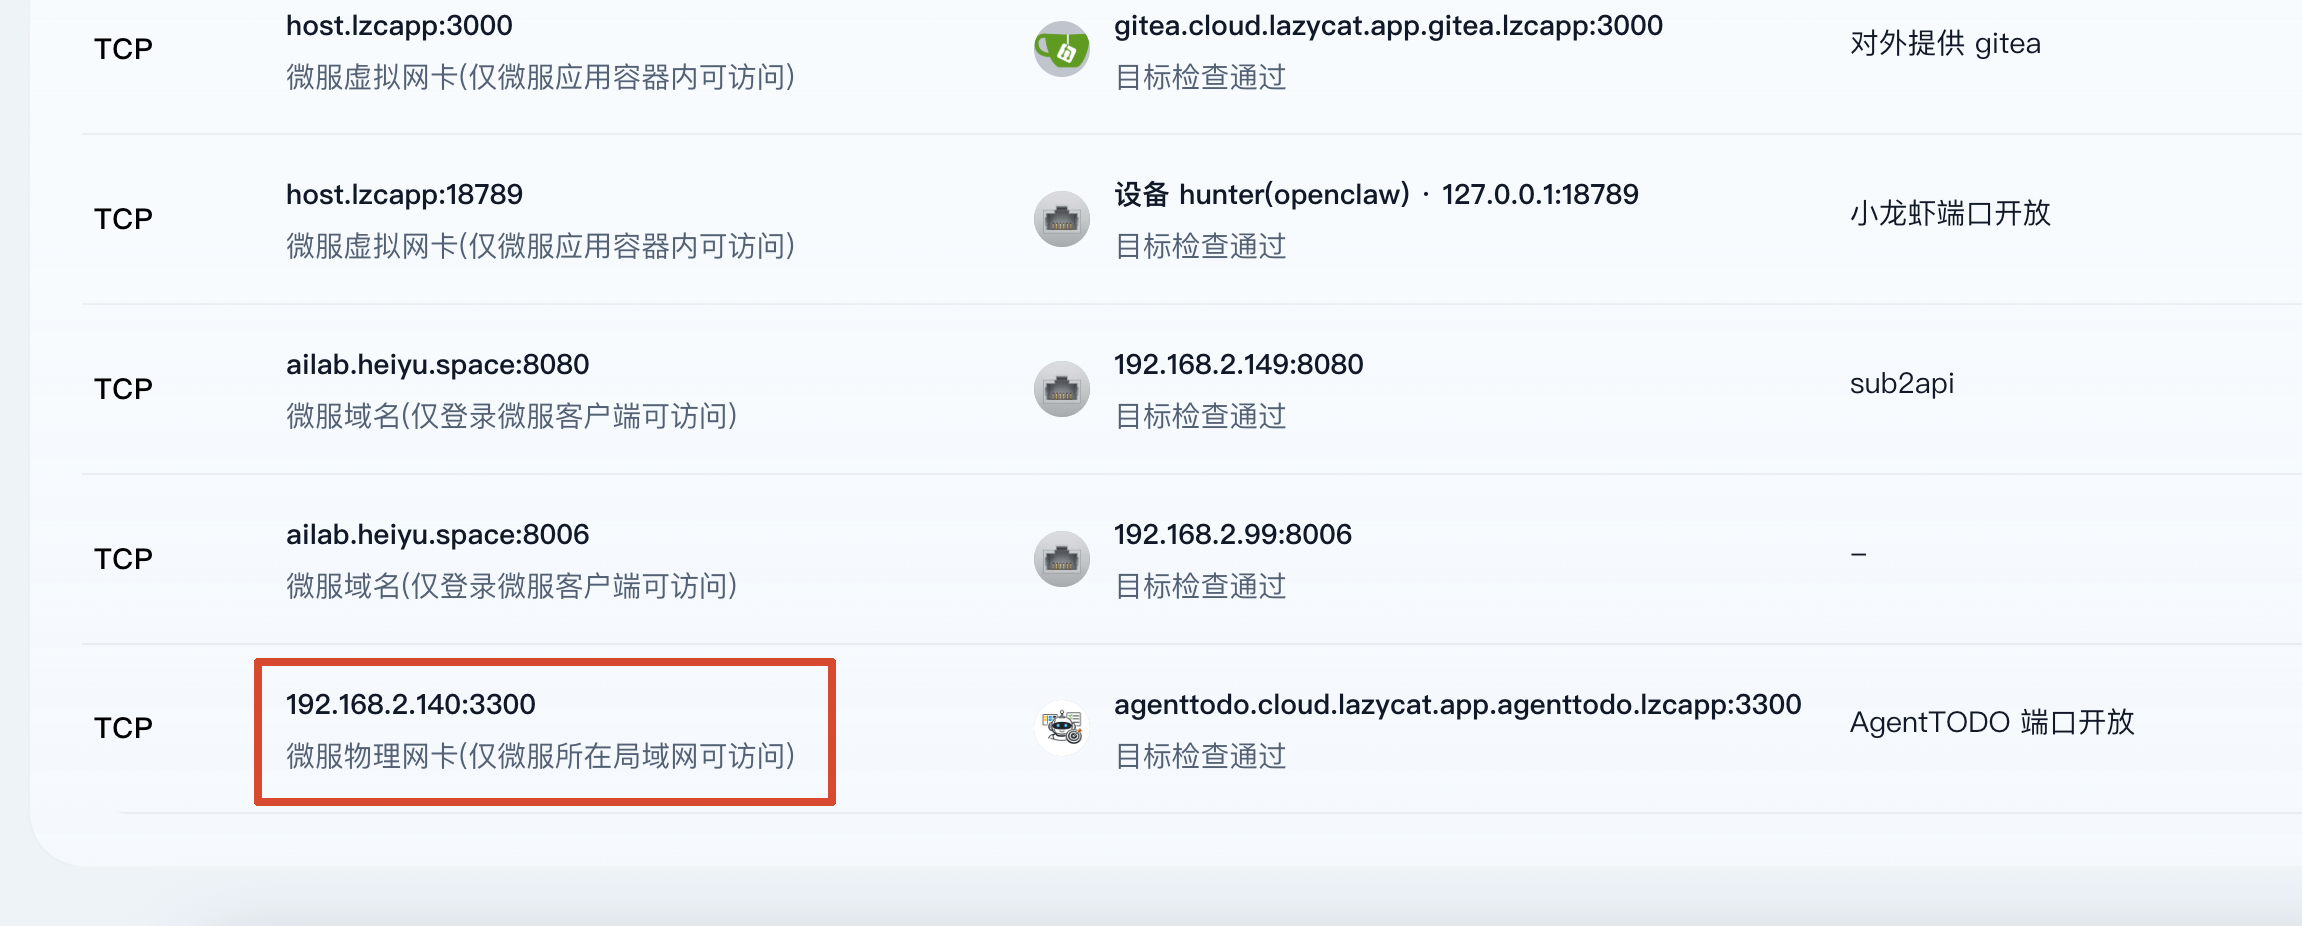
Task: Select TCP label in ailab.heiyu.space:8006 row
Action: (123, 559)
